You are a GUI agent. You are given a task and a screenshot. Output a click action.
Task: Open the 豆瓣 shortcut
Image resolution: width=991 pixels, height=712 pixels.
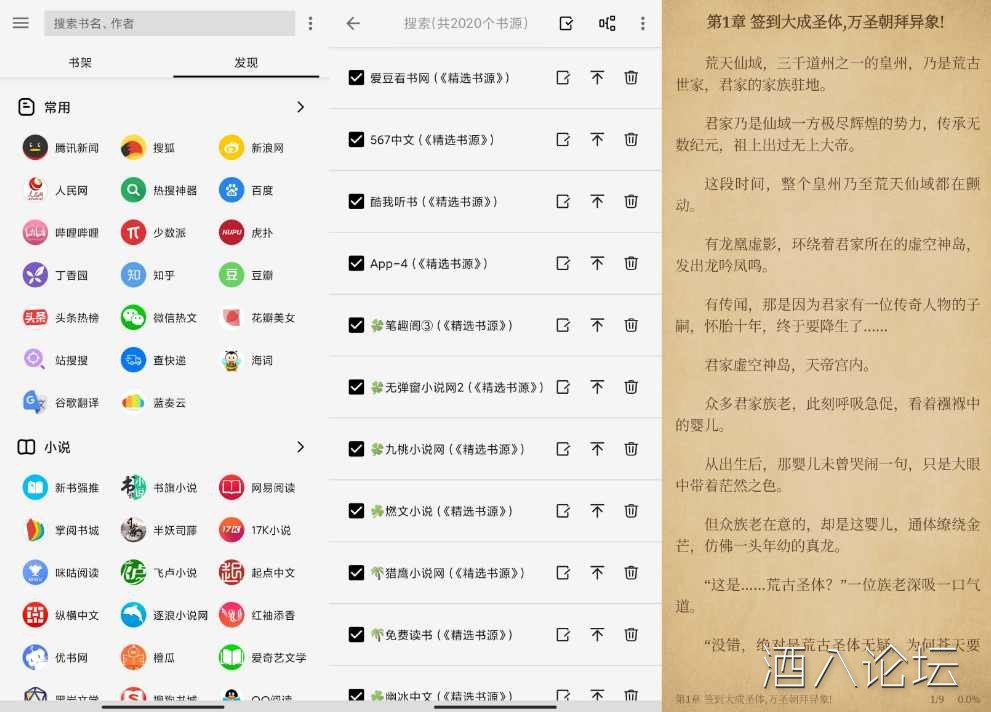click(x=246, y=275)
